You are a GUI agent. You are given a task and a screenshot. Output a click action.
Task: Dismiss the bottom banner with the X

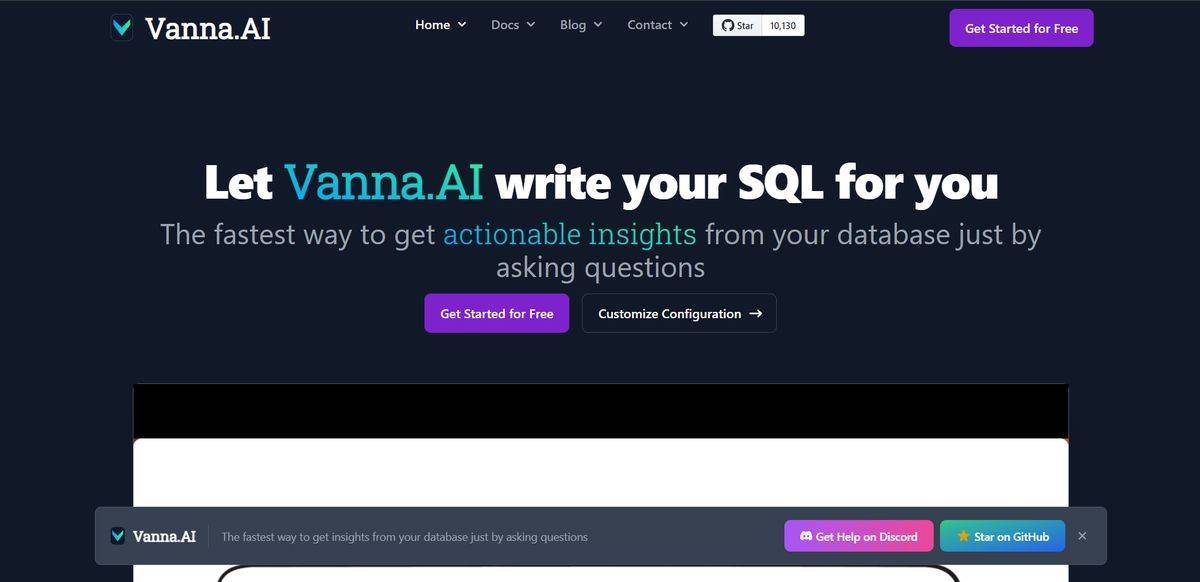point(1082,536)
